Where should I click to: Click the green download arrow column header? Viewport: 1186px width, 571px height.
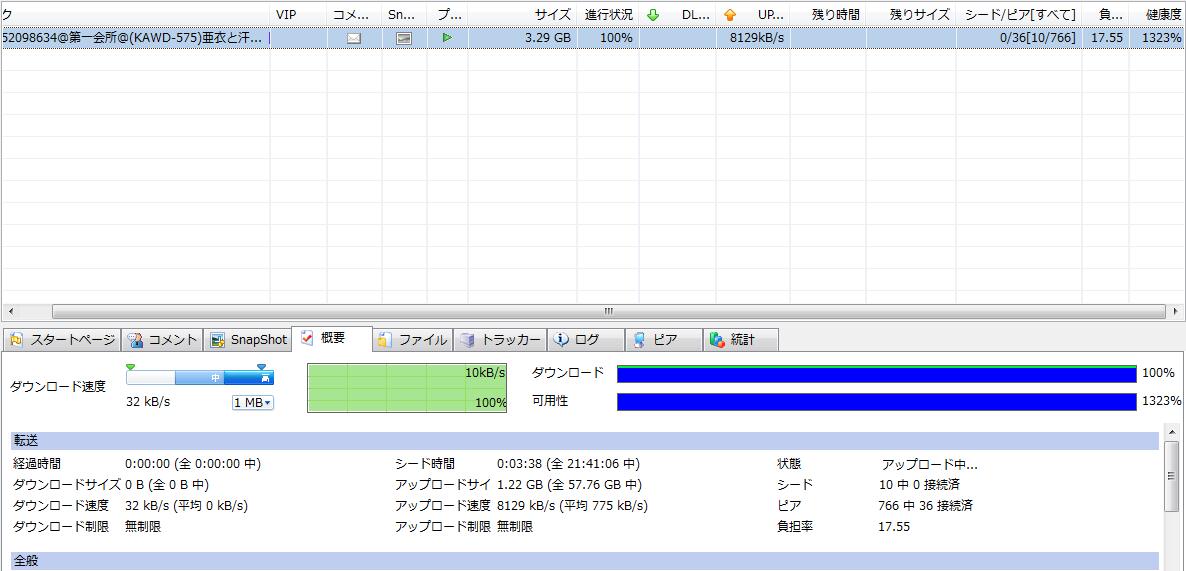(653, 15)
